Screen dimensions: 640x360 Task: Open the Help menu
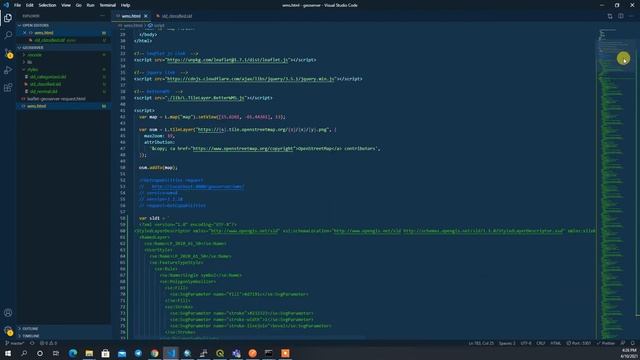pyautogui.click(x=125, y=5)
